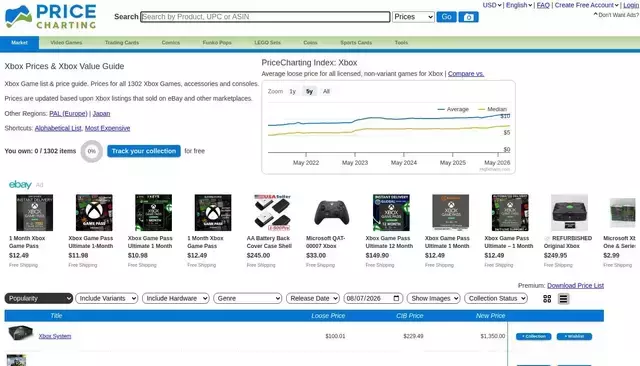Click the Track your collection button
Screen dimensions: 640x366
pos(144,151)
